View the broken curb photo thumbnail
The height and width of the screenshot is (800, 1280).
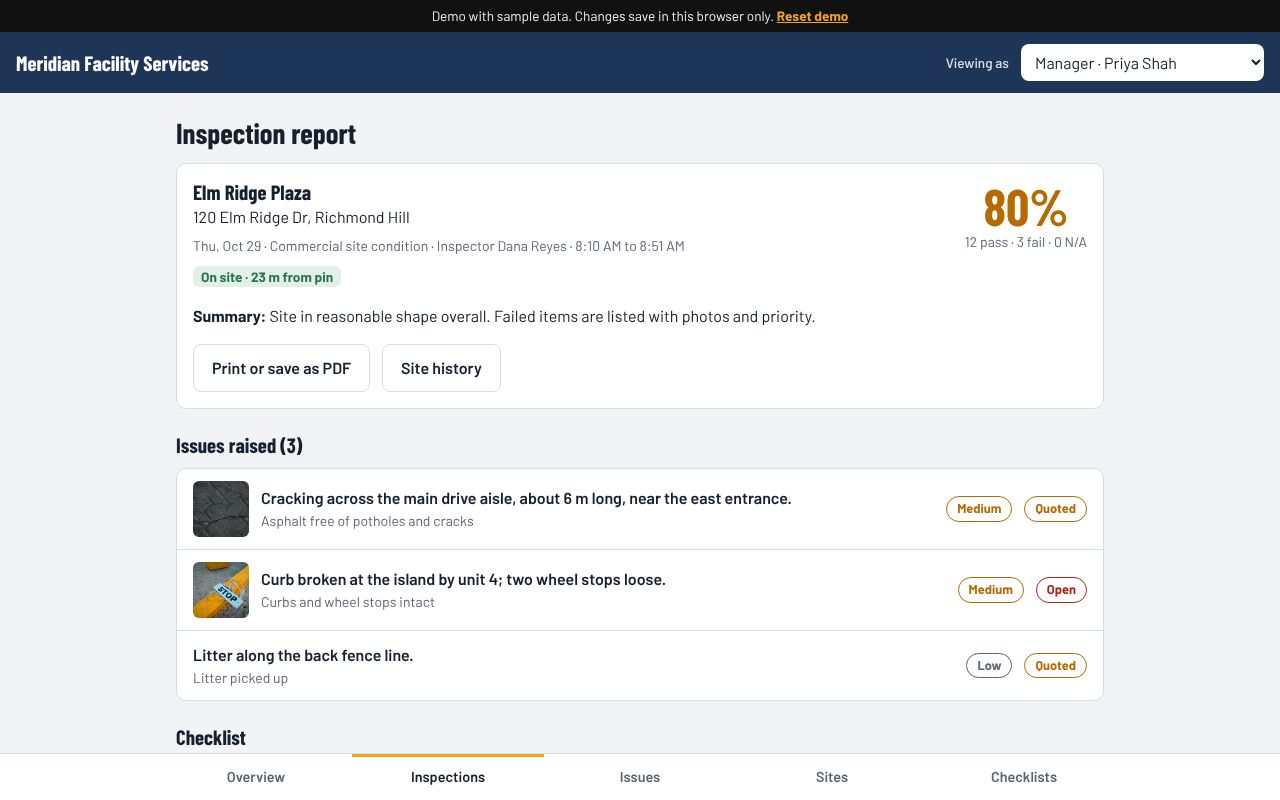click(221, 590)
